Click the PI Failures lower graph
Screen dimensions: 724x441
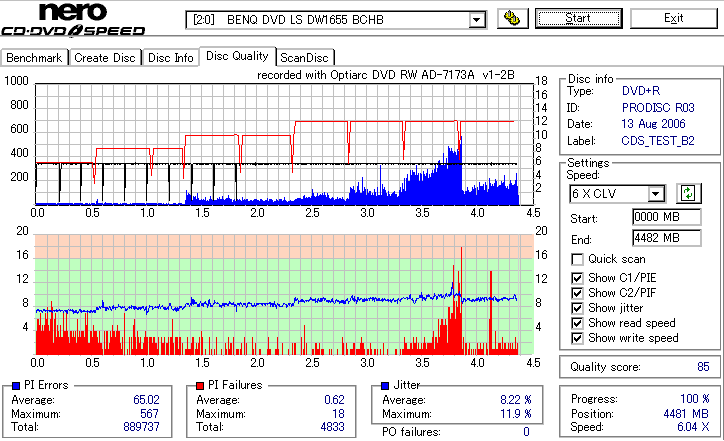284,295
